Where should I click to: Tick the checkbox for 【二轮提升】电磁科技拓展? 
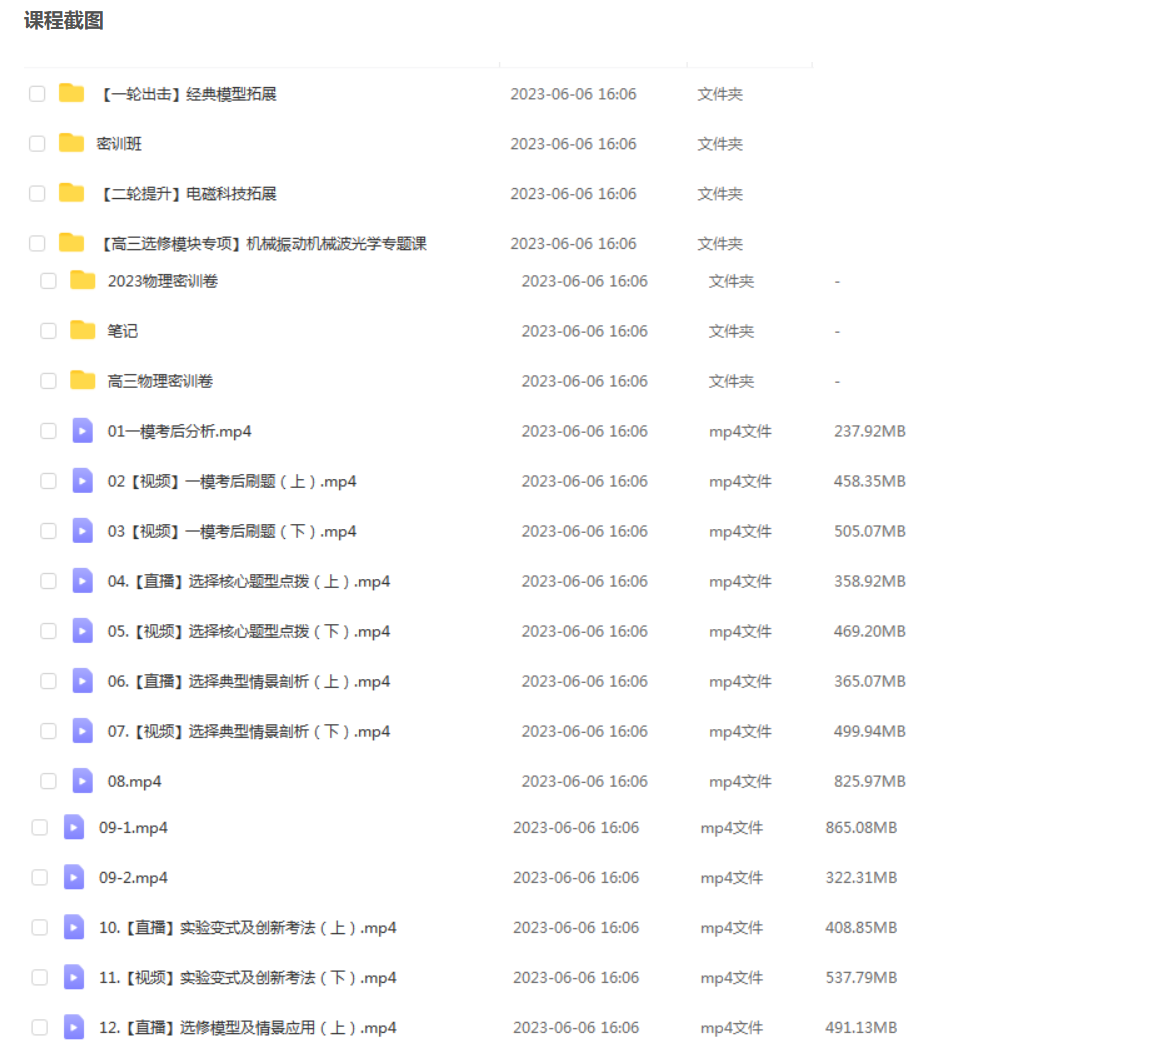pyautogui.click(x=37, y=193)
